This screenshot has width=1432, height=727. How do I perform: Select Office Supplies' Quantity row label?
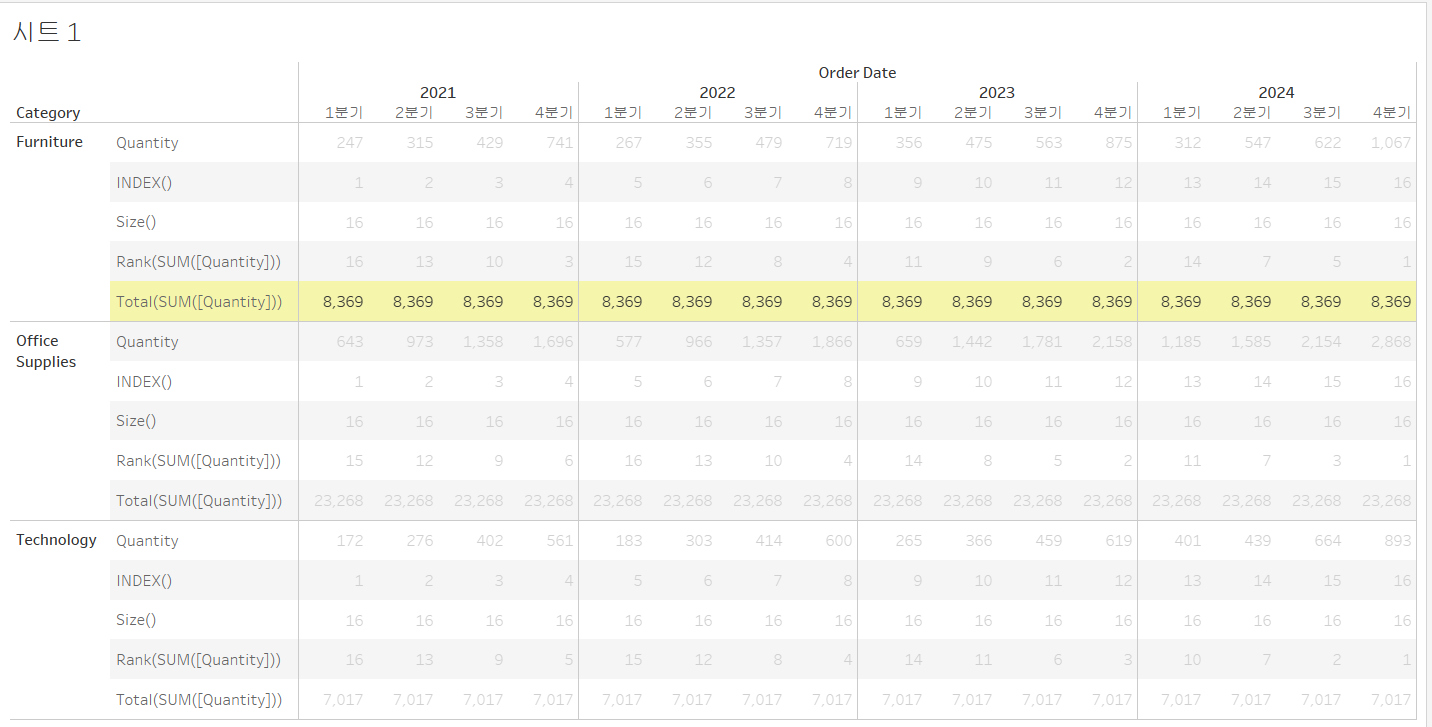(x=147, y=341)
